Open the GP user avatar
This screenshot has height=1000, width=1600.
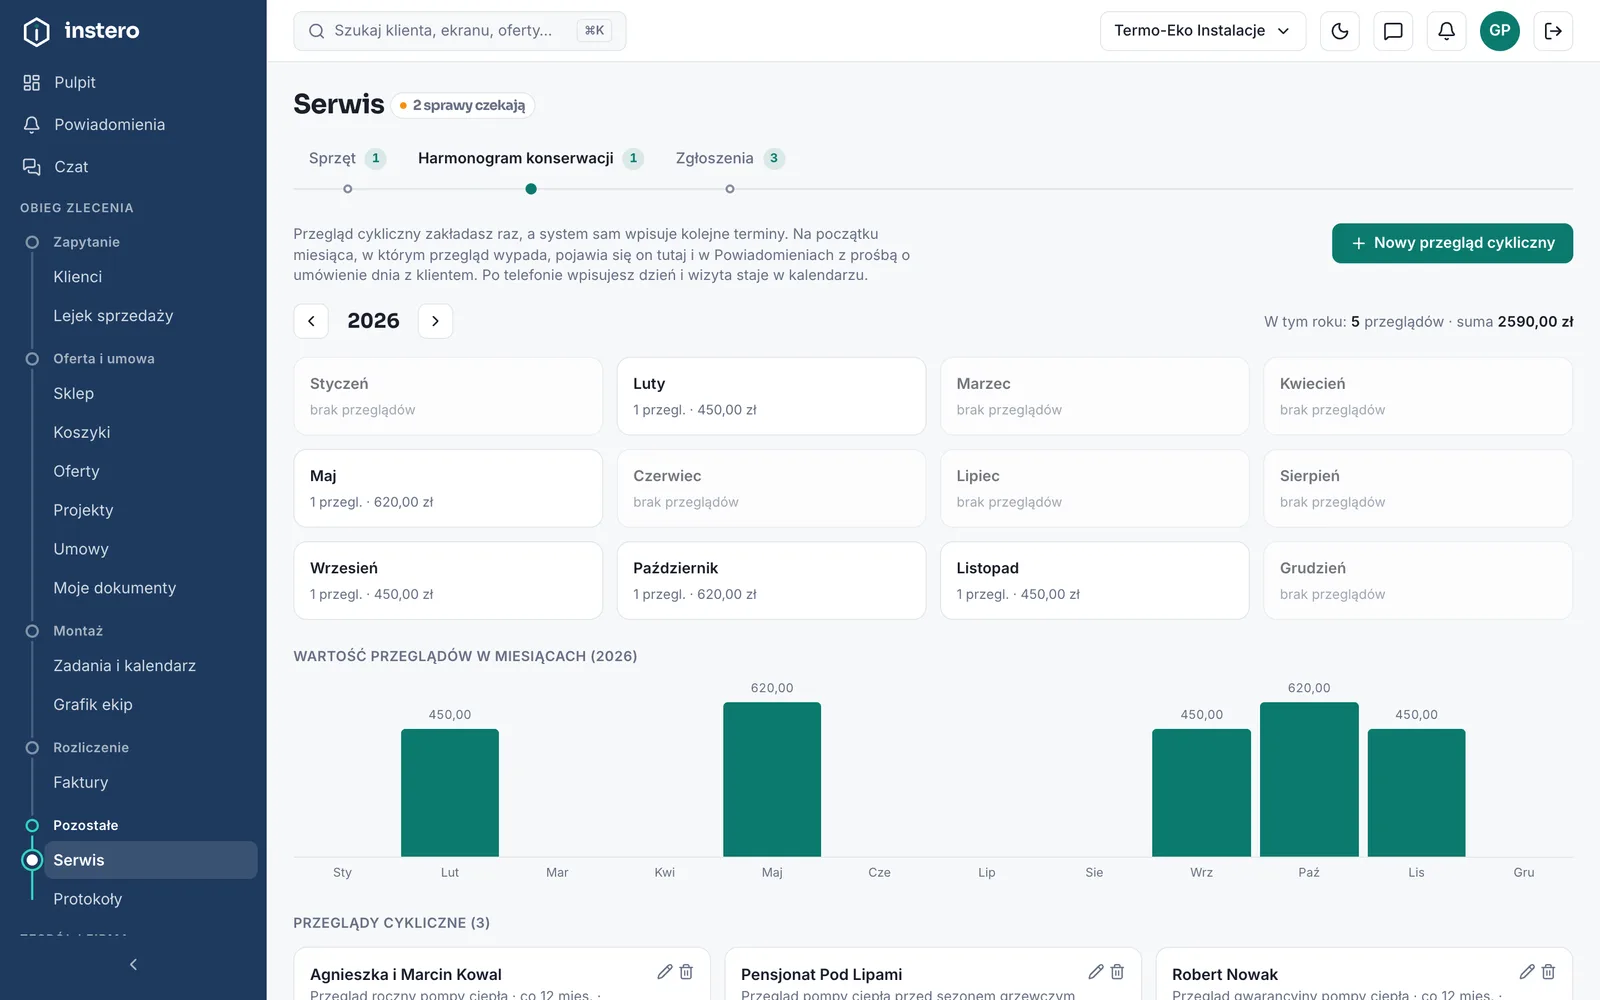(x=1500, y=31)
